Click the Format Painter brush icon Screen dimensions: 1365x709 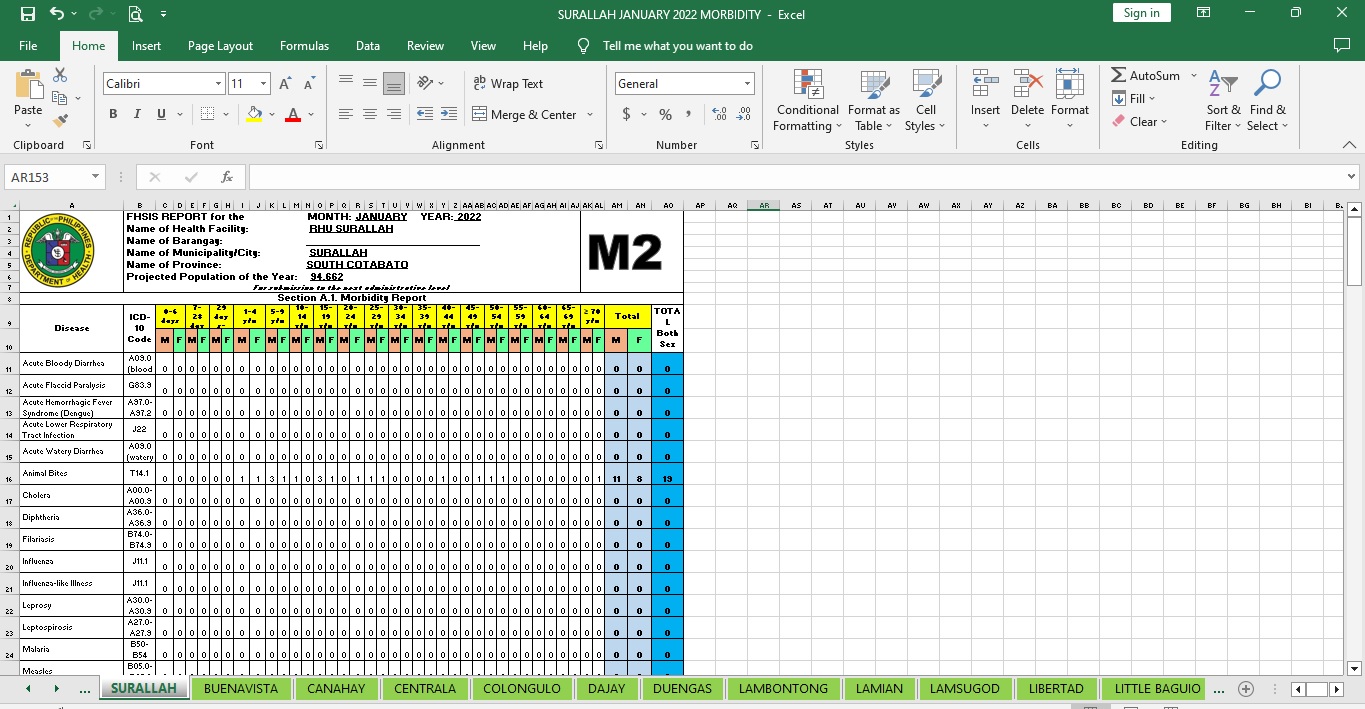click(x=60, y=121)
